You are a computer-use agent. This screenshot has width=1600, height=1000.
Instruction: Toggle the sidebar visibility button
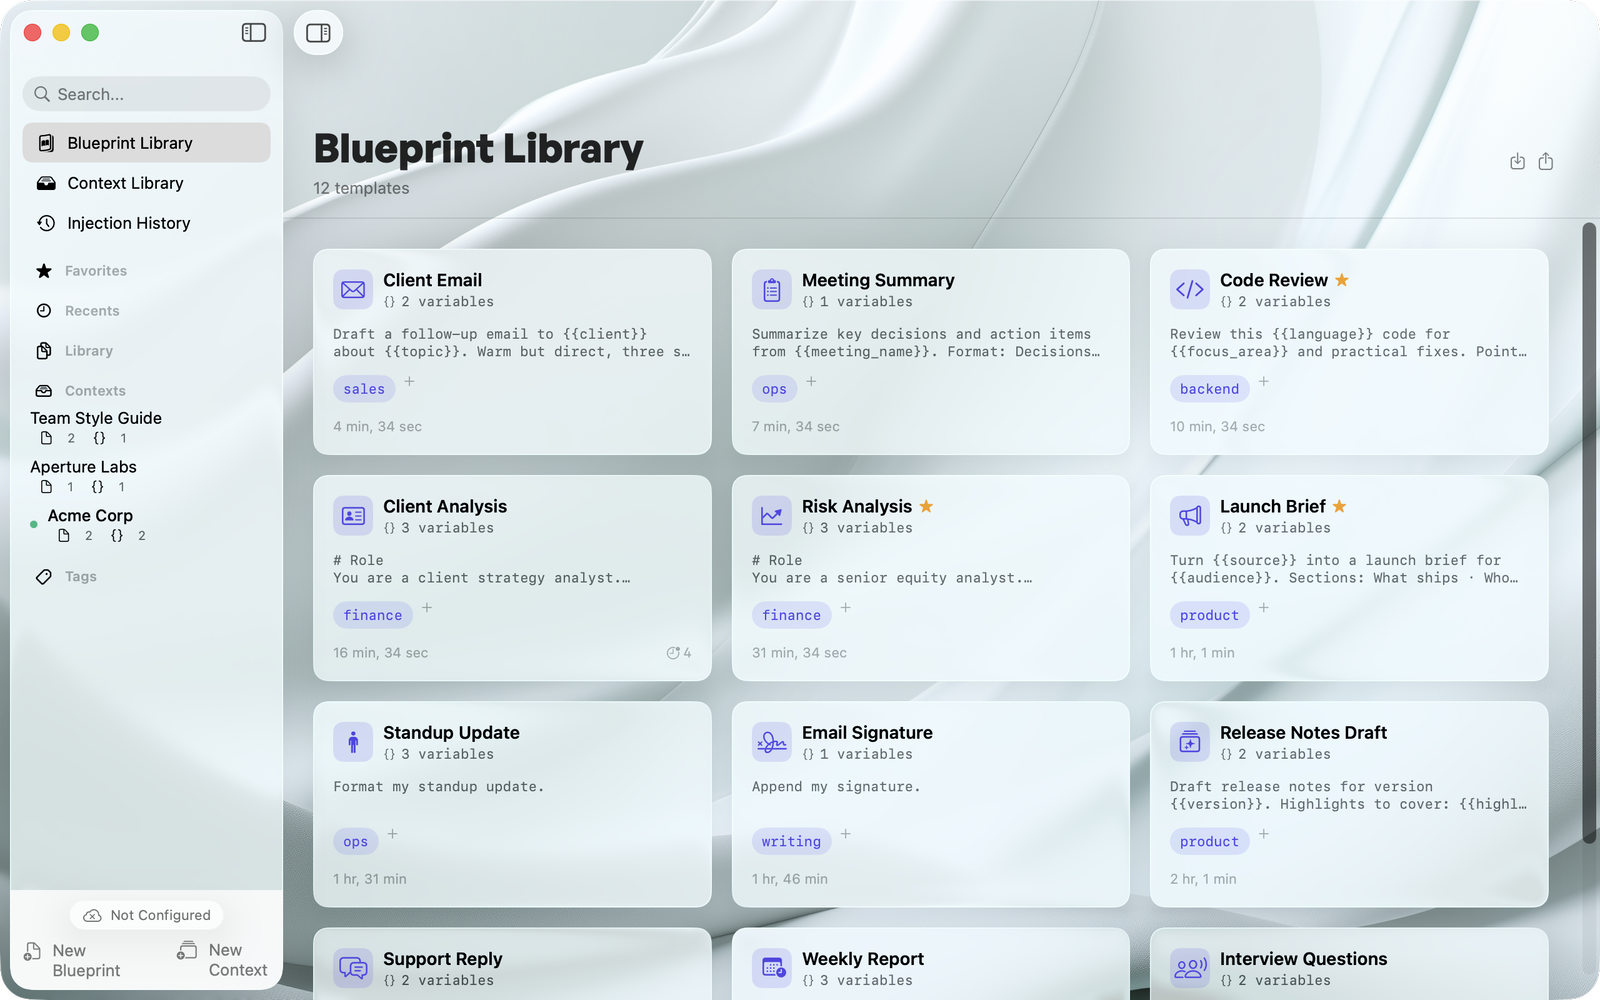coord(254,33)
